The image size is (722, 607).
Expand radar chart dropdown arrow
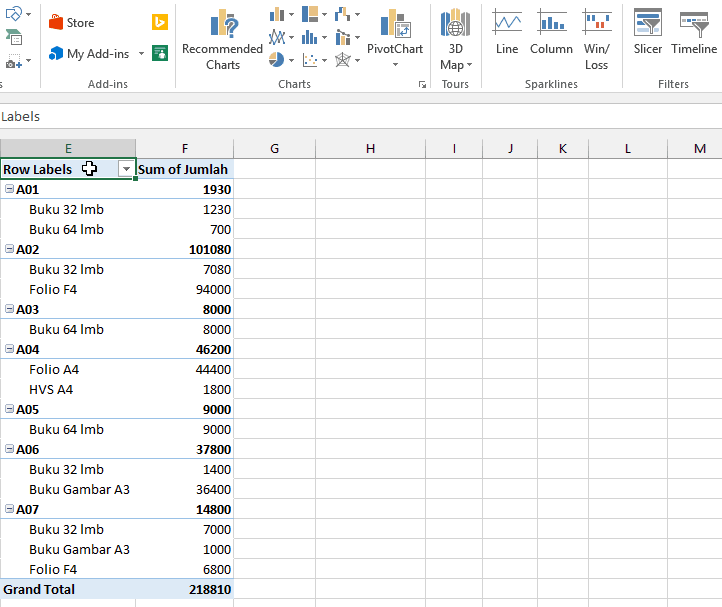pos(357,60)
